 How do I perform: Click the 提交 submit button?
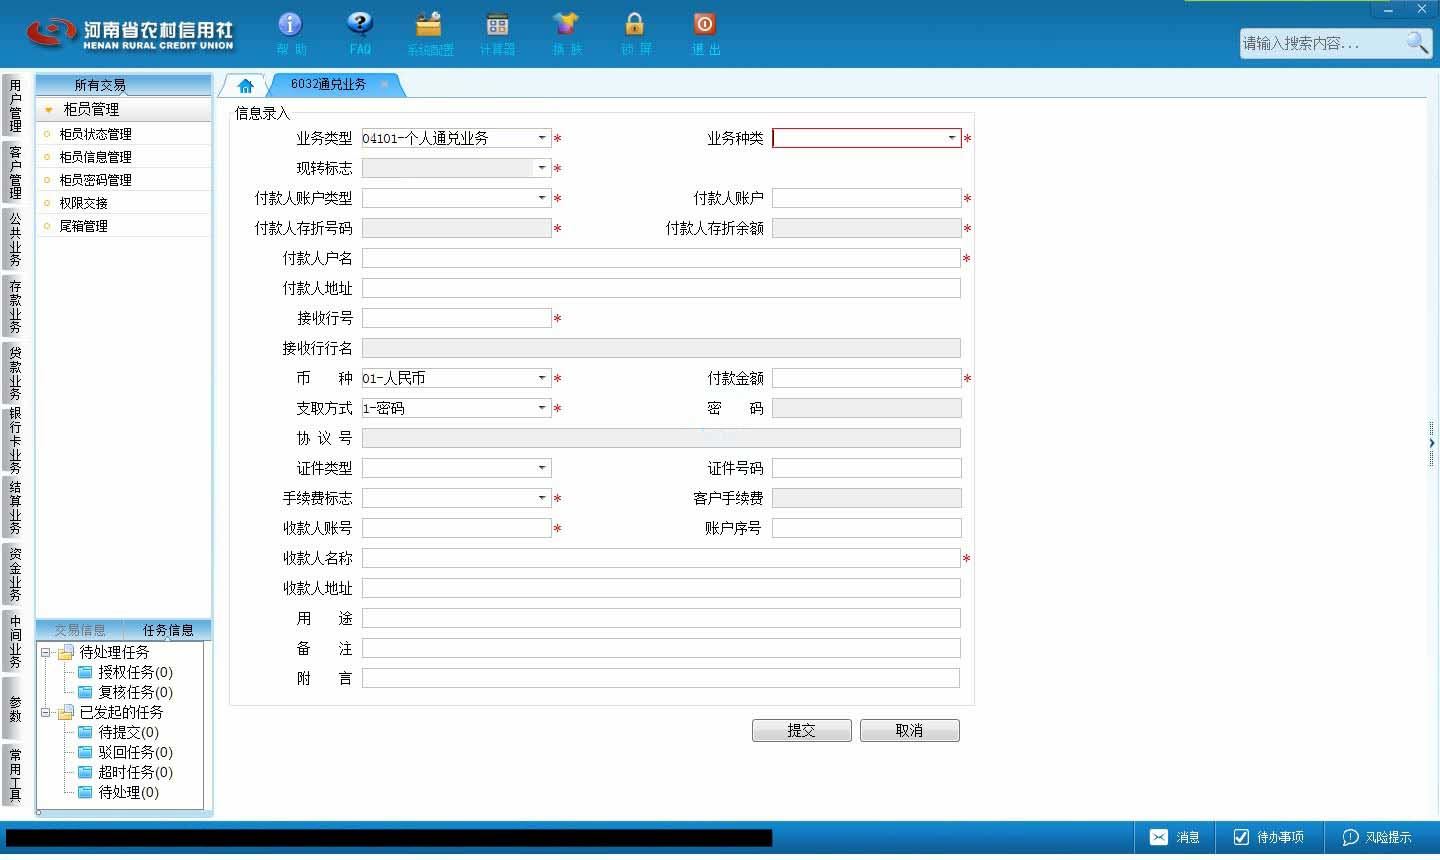[x=801, y=731]
